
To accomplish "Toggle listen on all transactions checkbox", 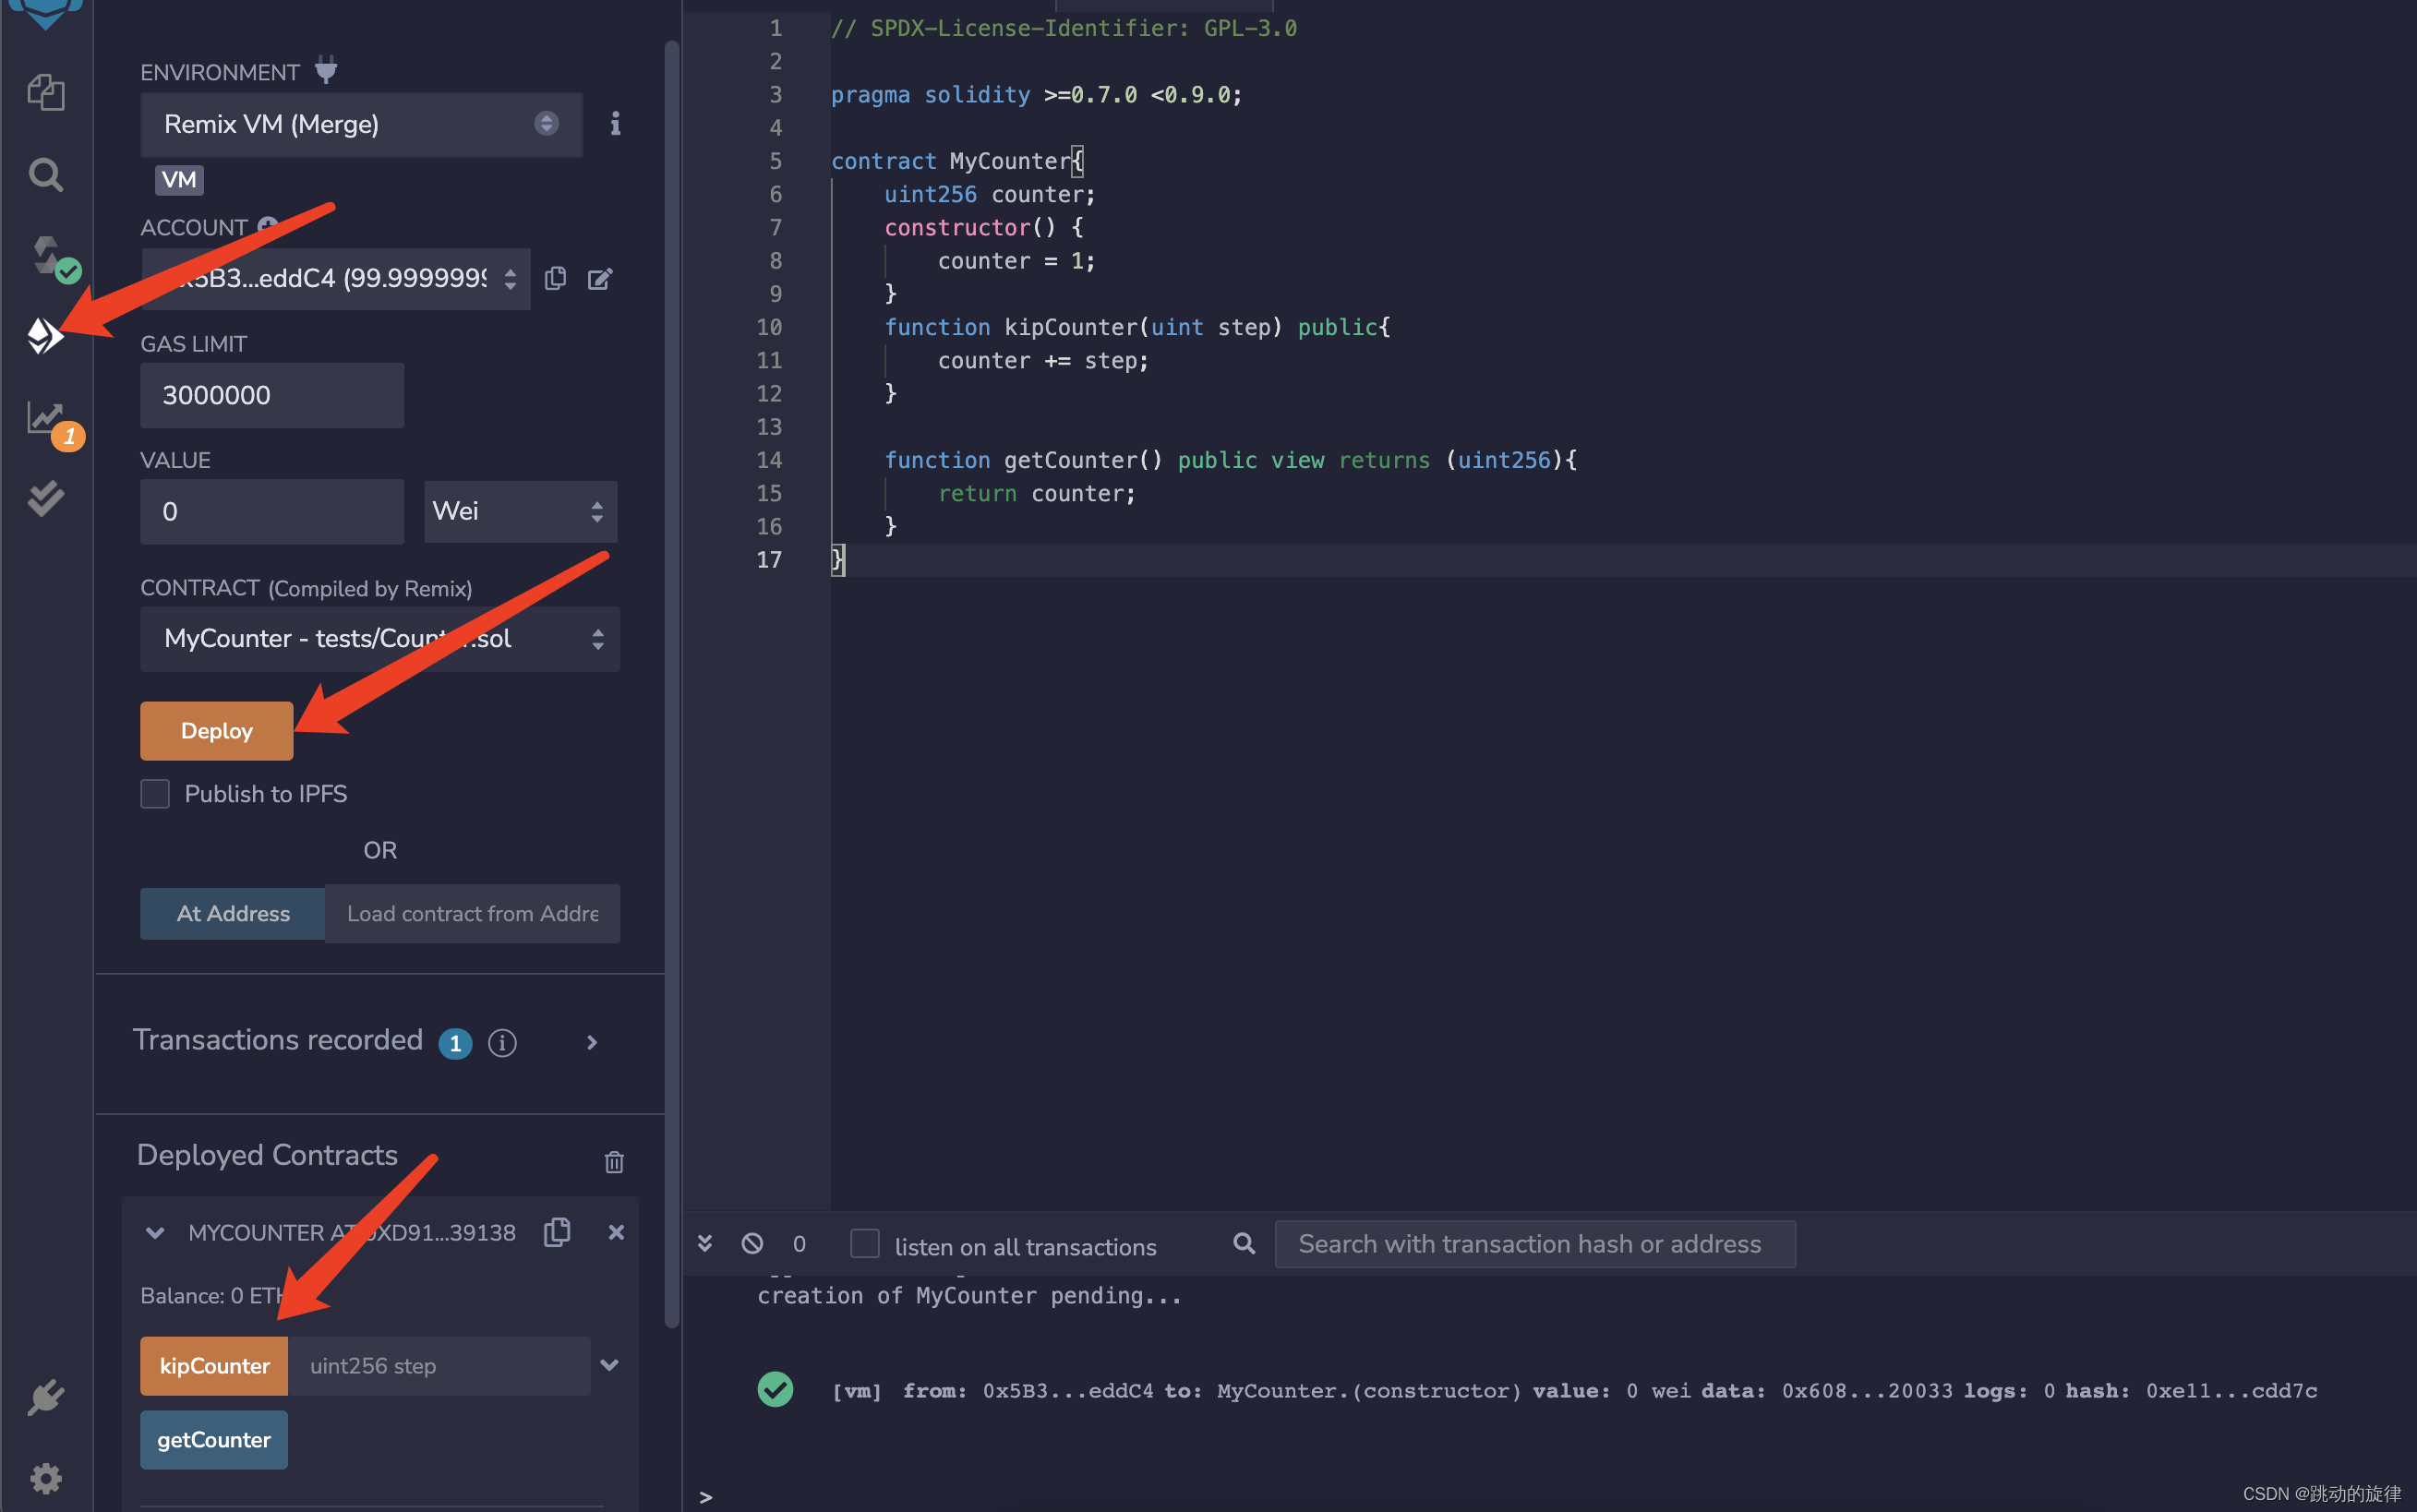I will point(864,1244).
